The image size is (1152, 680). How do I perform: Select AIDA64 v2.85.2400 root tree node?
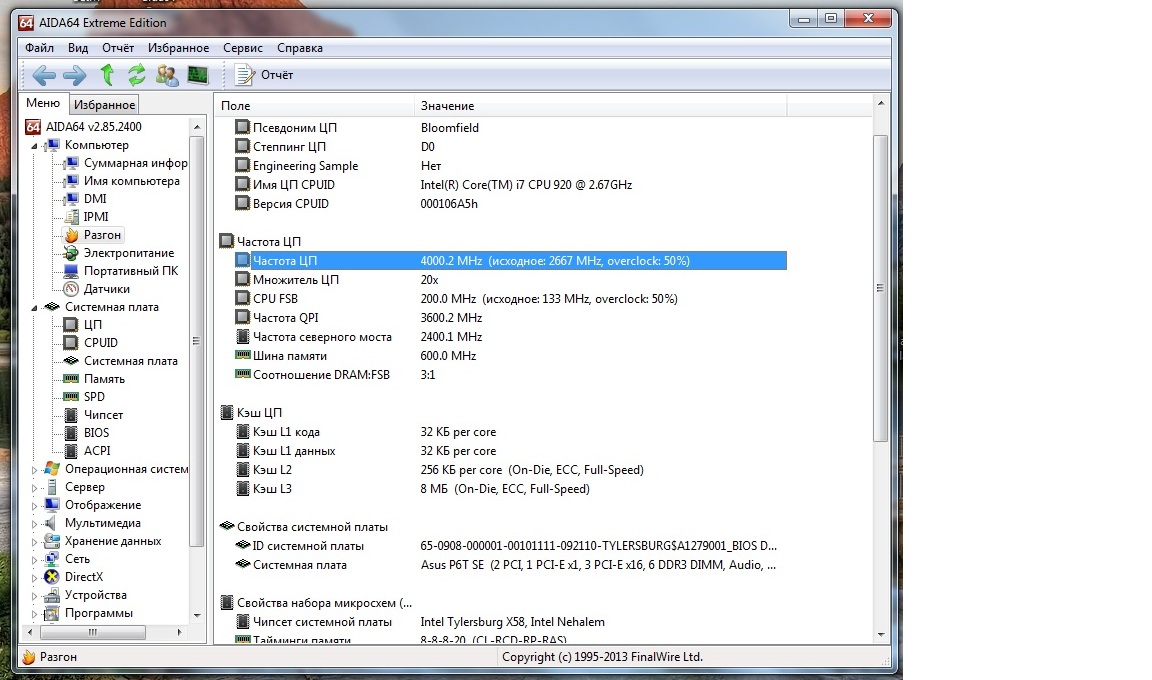(83, 126)
